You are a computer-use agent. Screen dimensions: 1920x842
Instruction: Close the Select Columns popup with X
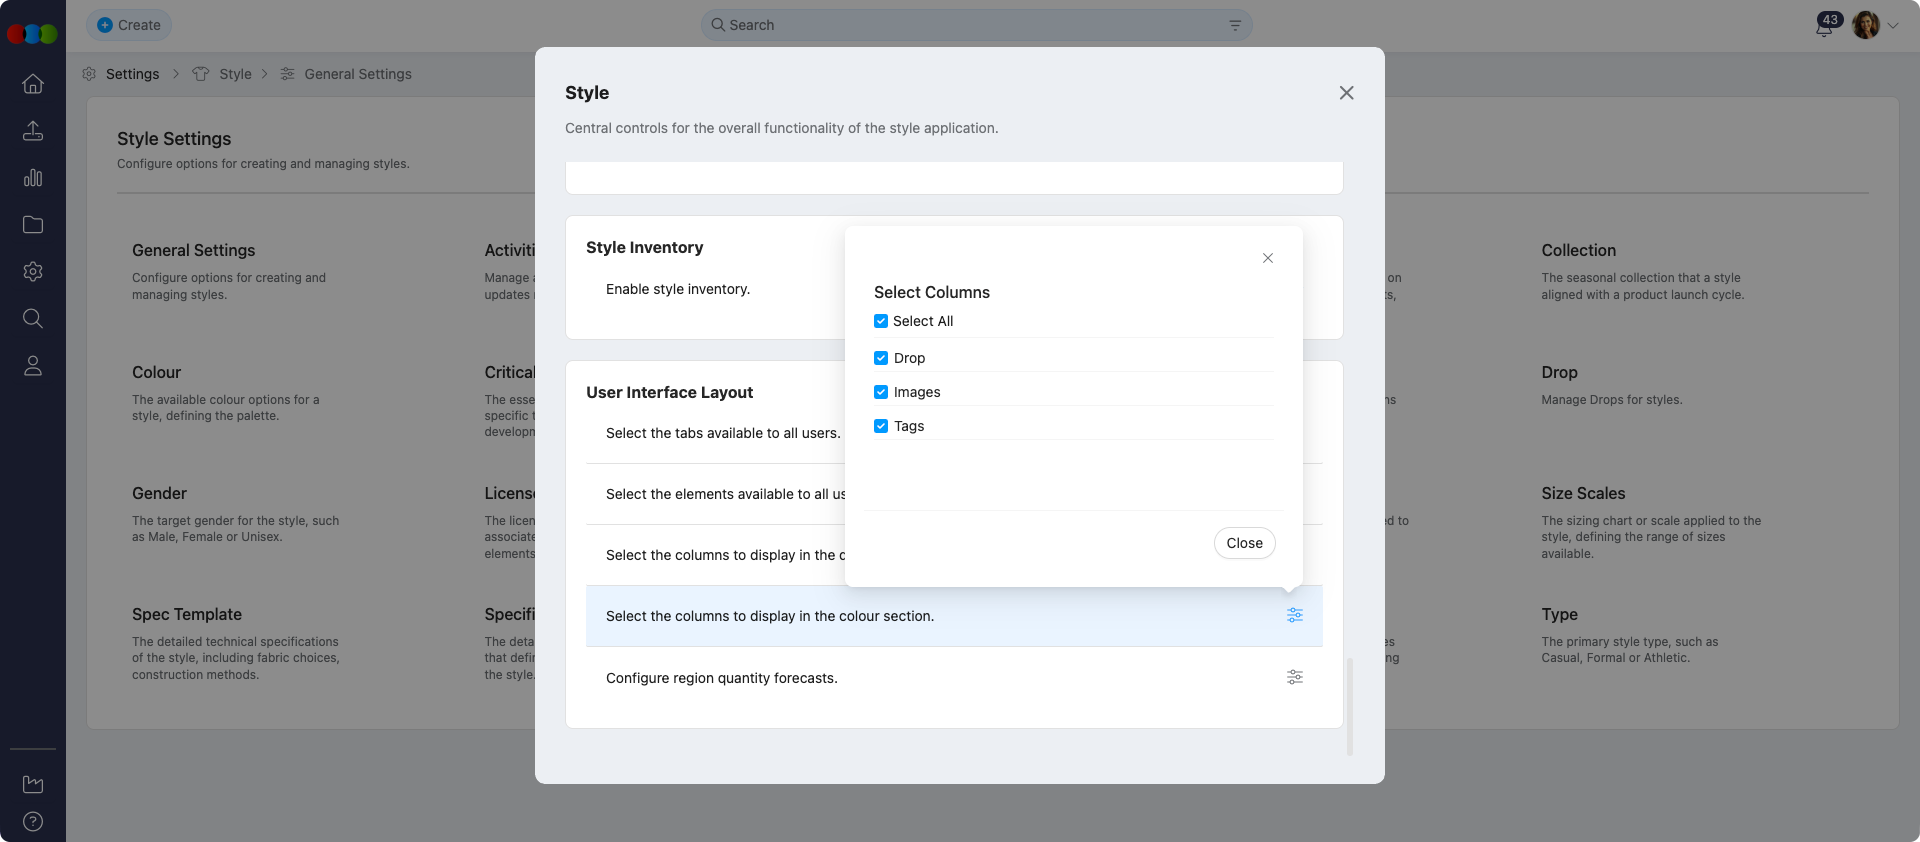(x=1268, y=258)
